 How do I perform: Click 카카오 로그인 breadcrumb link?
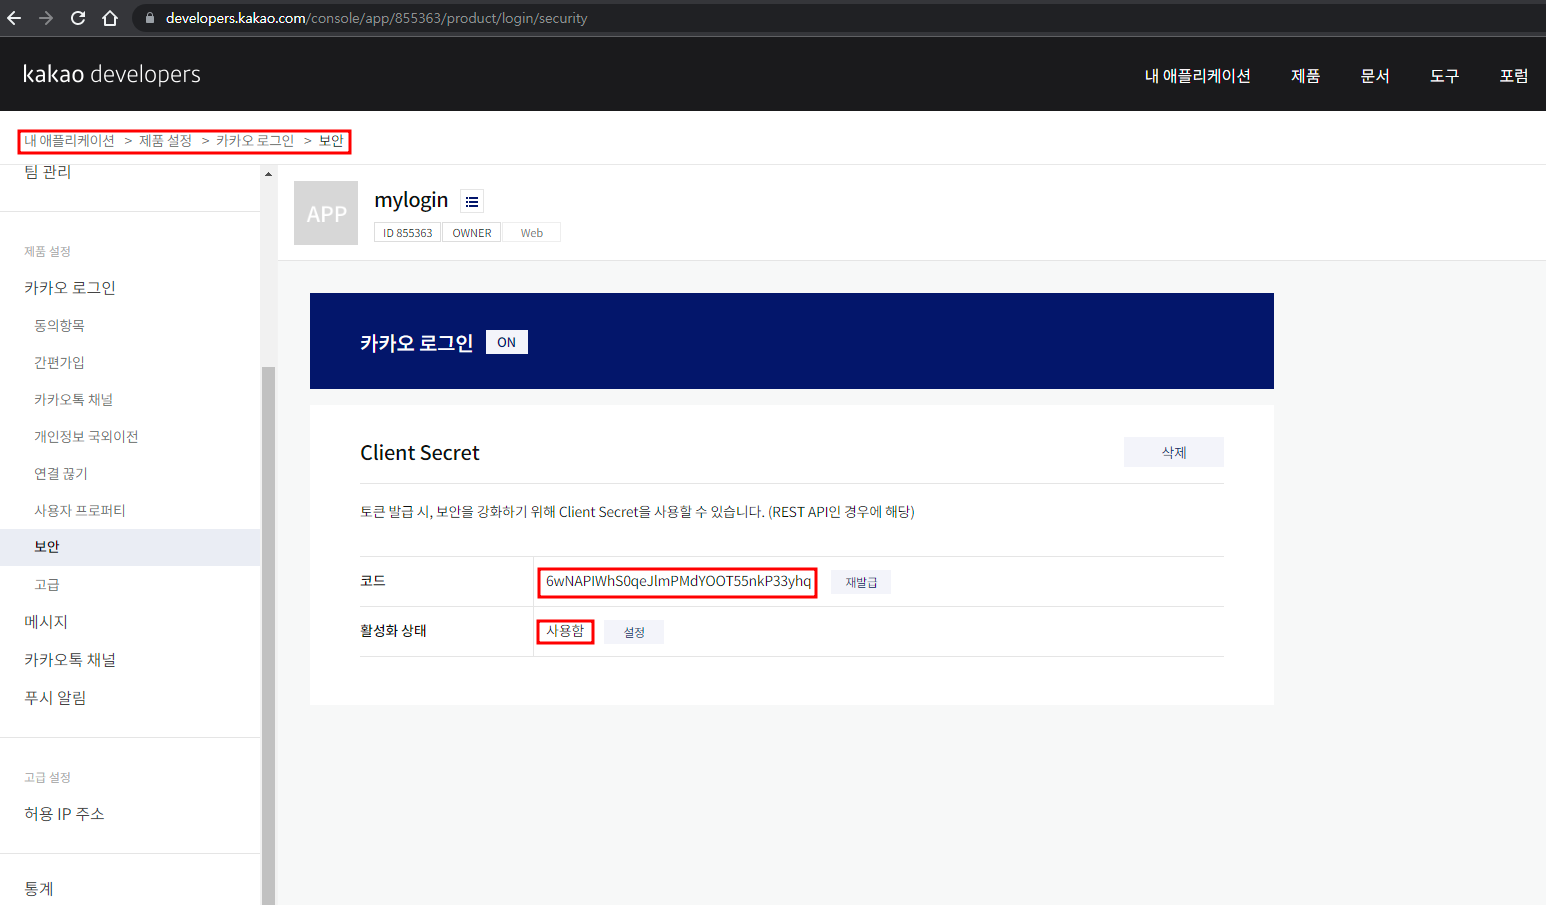click(255, 141)
